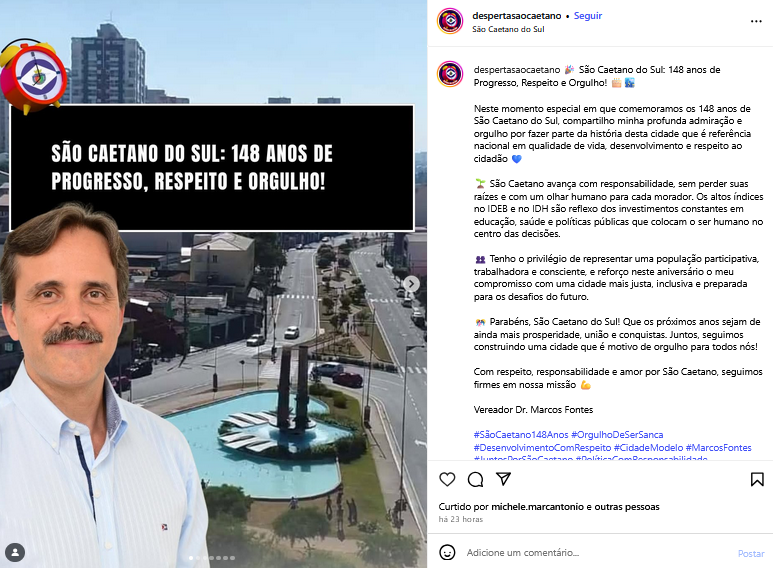The image size is (773, 568).
Task: Follow the account with Seguir
Action: (x=588, y=16)
